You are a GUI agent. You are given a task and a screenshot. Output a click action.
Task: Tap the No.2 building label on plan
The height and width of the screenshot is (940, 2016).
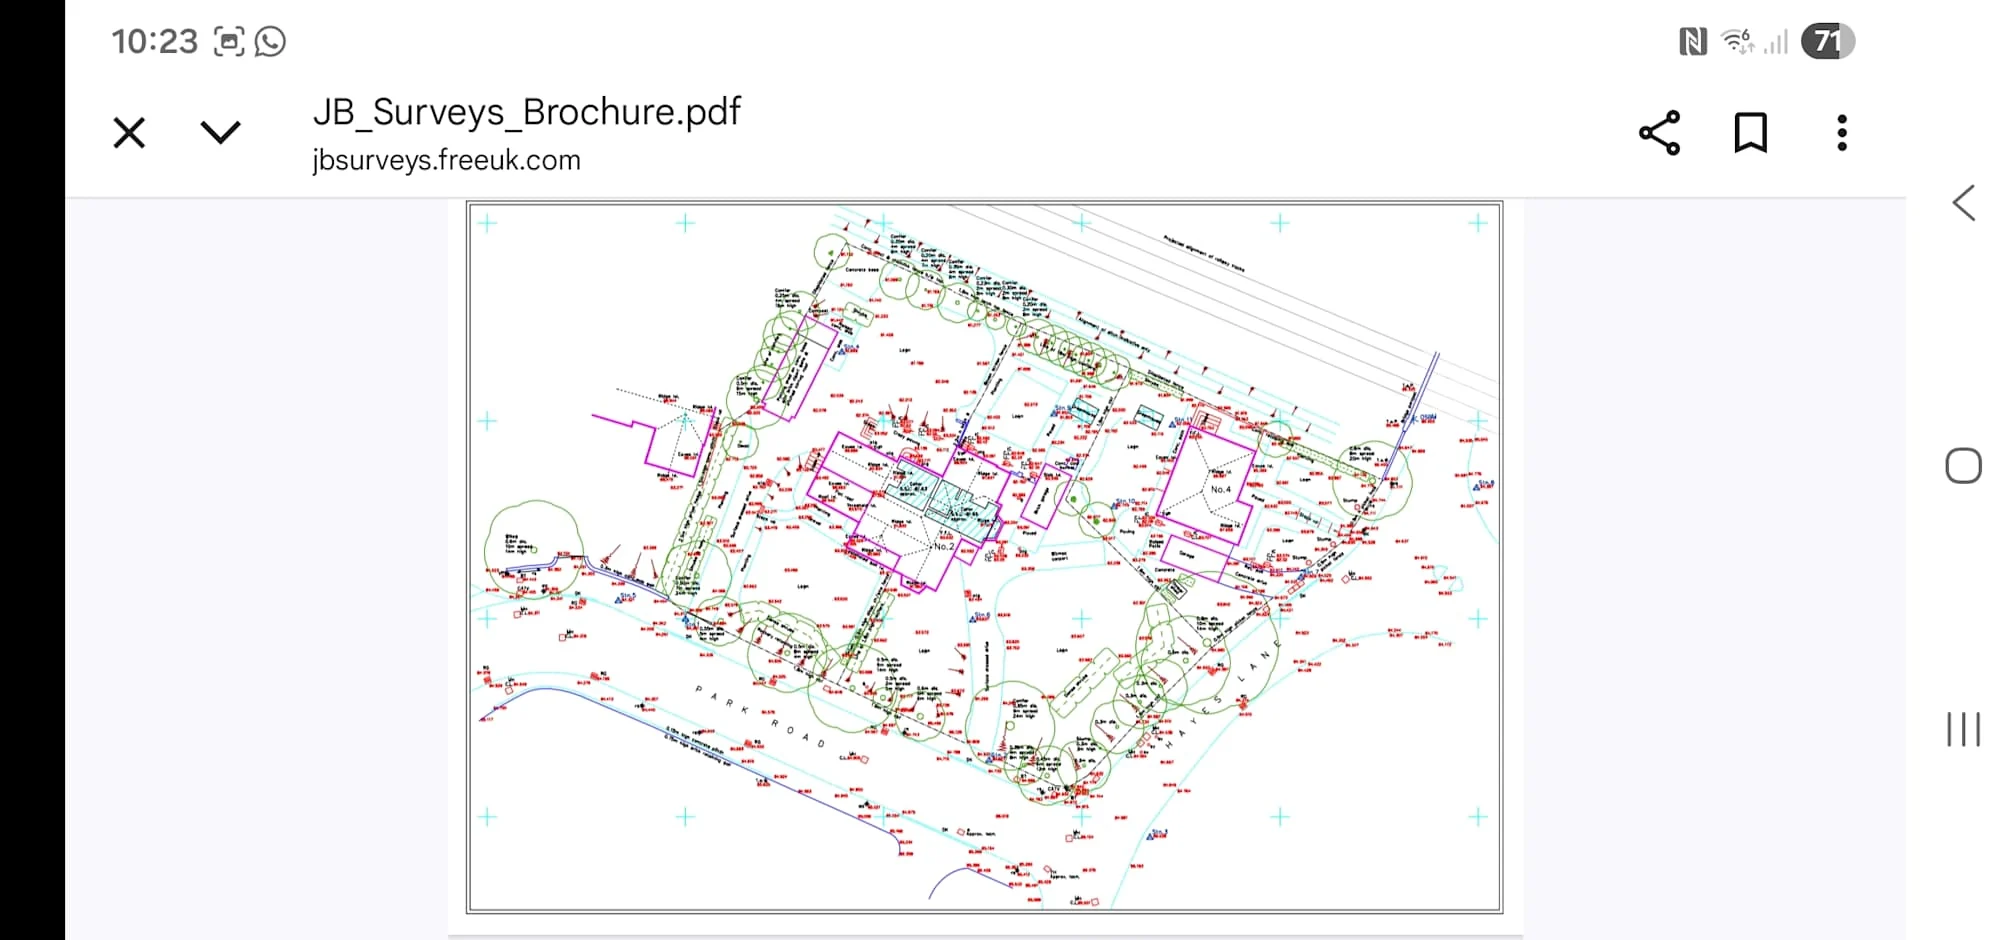943,546
